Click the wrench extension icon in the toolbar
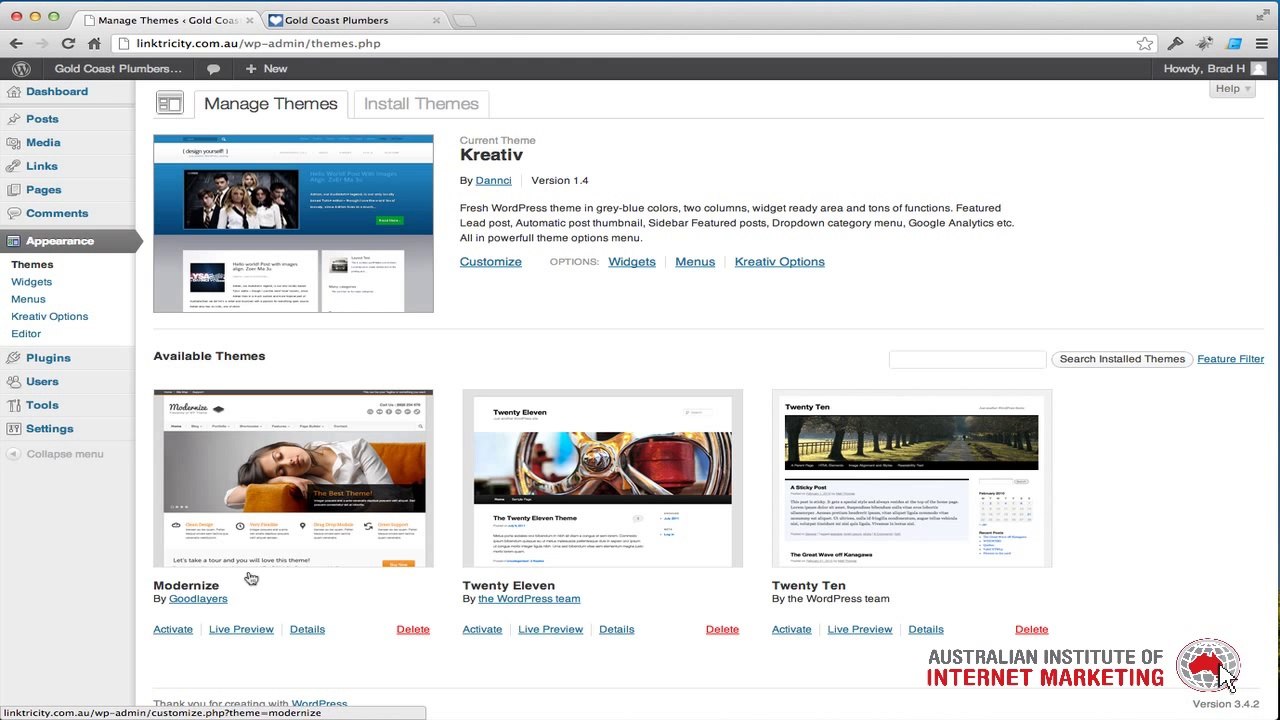The image size is (1280, 720). 1176,43
